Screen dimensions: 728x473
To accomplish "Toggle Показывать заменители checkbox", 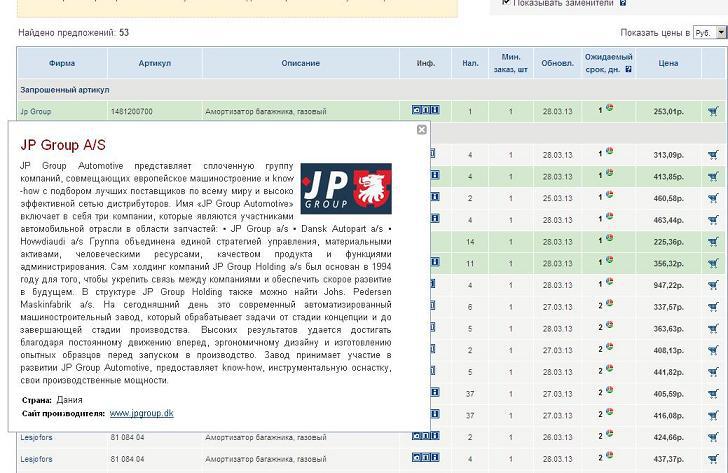I will tap(506, 3).
